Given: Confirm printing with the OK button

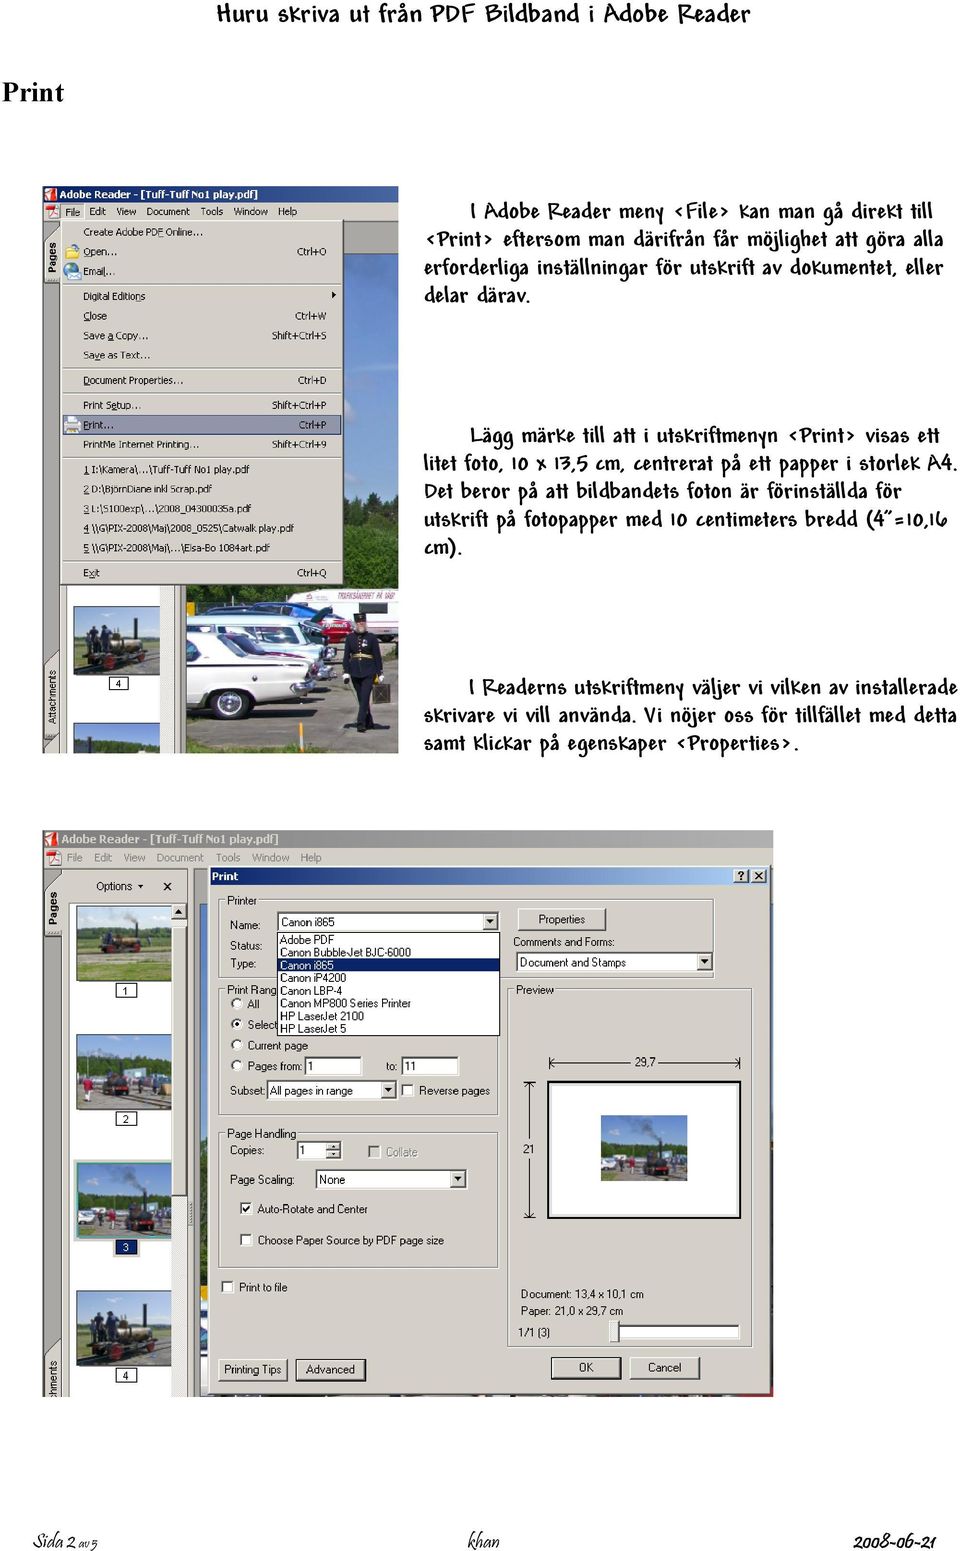Looking at the screenshot, I should (586, 1367).
